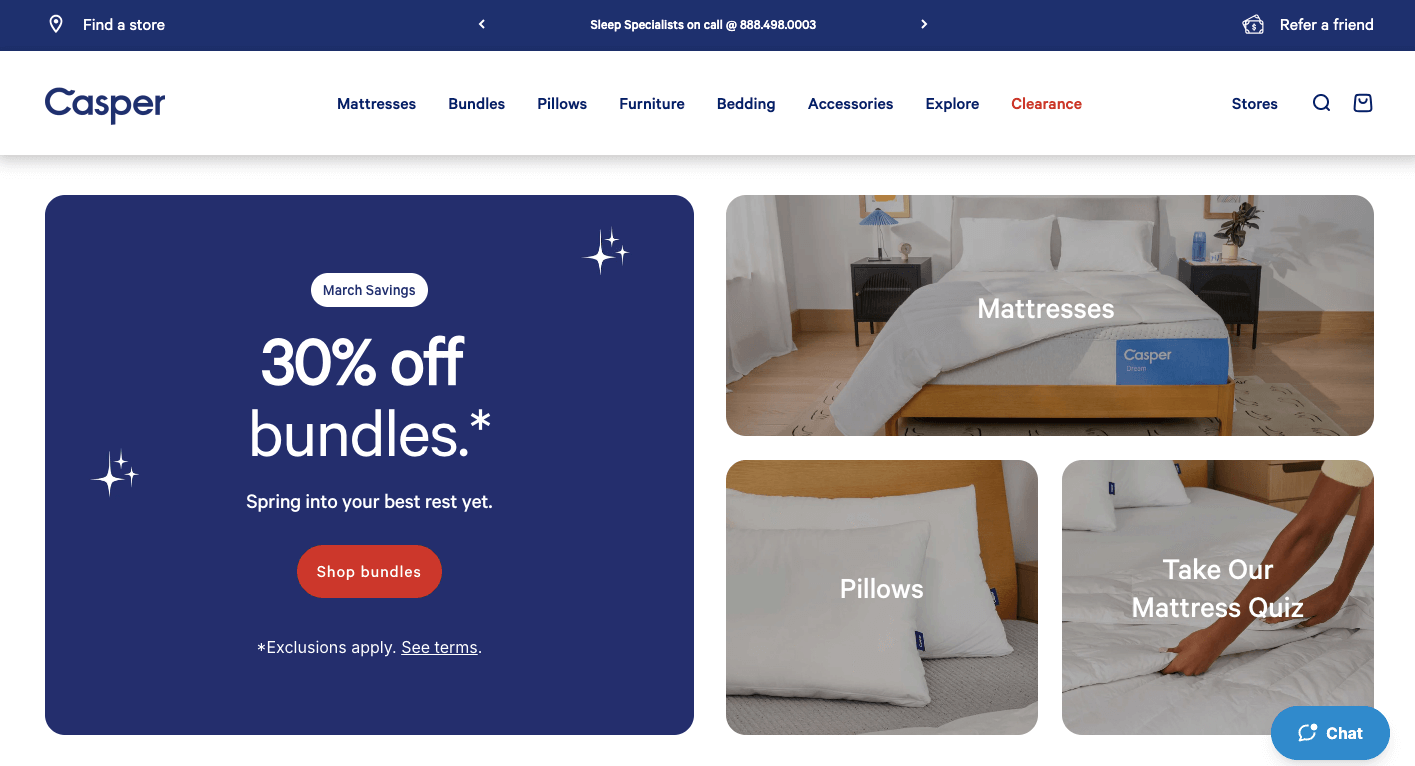Open the Mattresses menu item
The height and width of the screenshot is (766, 1415).
coord(376,103)
